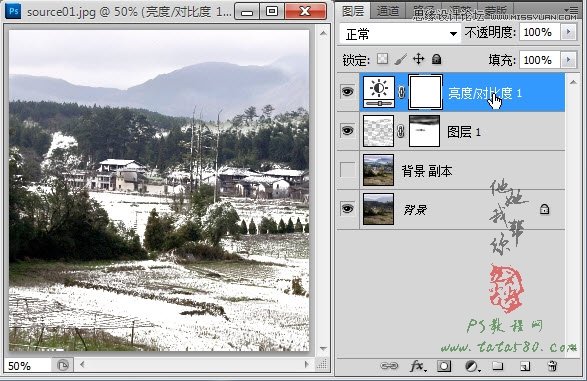This screenshot has width=587, height=381.
Task: Click lock icon on 背景 layer
Action: 544,209
